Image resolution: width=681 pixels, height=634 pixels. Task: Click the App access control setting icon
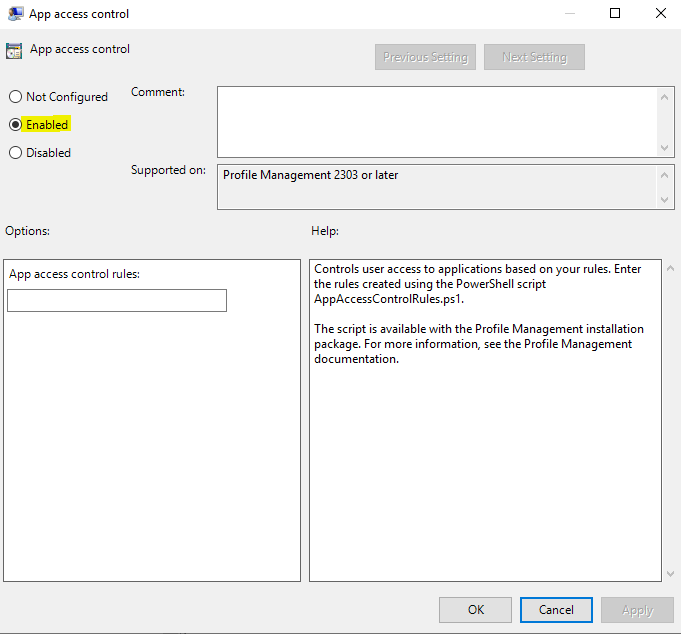[x=15, y=51]
